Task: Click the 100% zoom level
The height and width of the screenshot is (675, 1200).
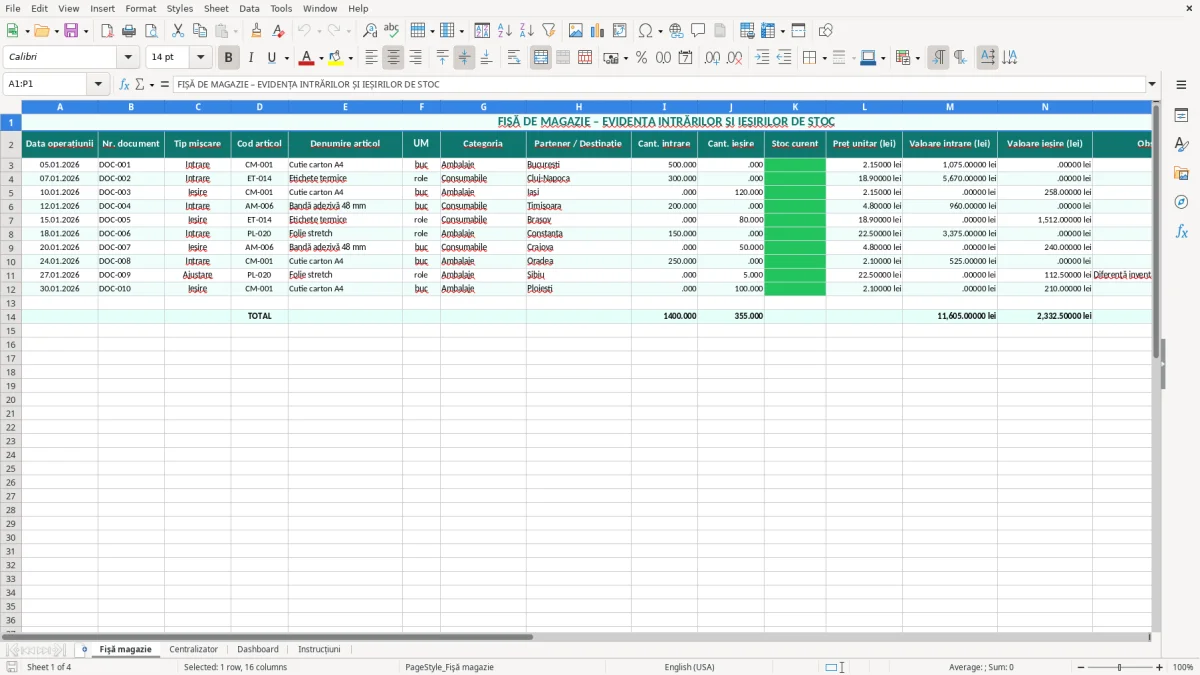Action: point(1183,667)
